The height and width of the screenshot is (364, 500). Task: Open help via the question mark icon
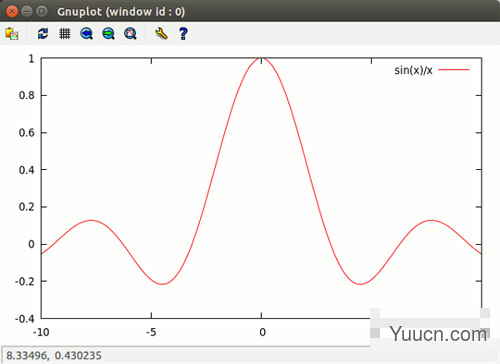[183, 34]
